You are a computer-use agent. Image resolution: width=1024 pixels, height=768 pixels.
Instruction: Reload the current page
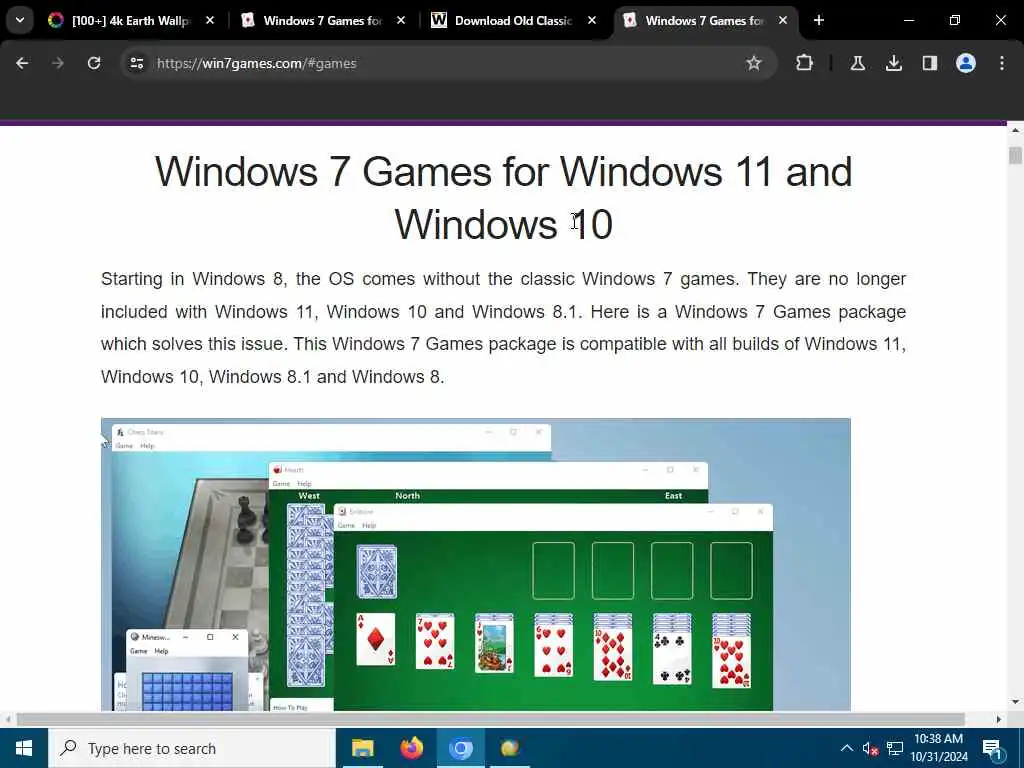94,63
